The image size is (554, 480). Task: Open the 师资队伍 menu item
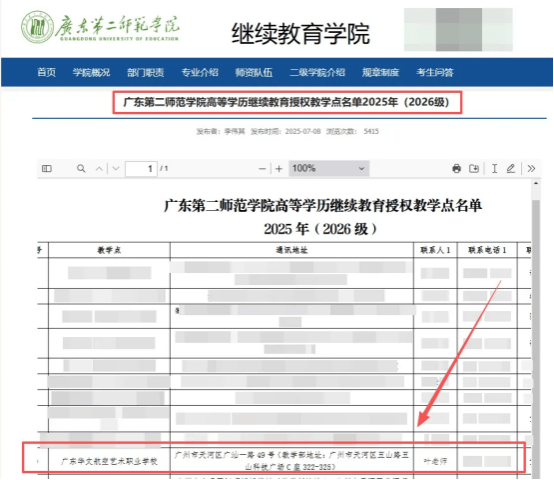tap(254, 72)
